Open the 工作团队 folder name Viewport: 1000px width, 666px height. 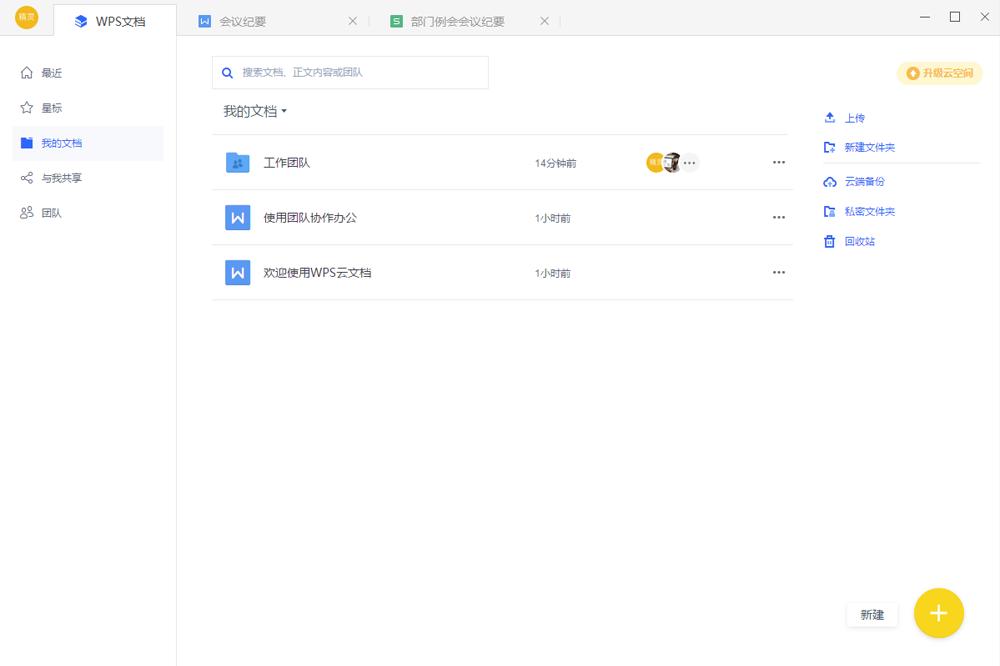[x=287, y=163]
